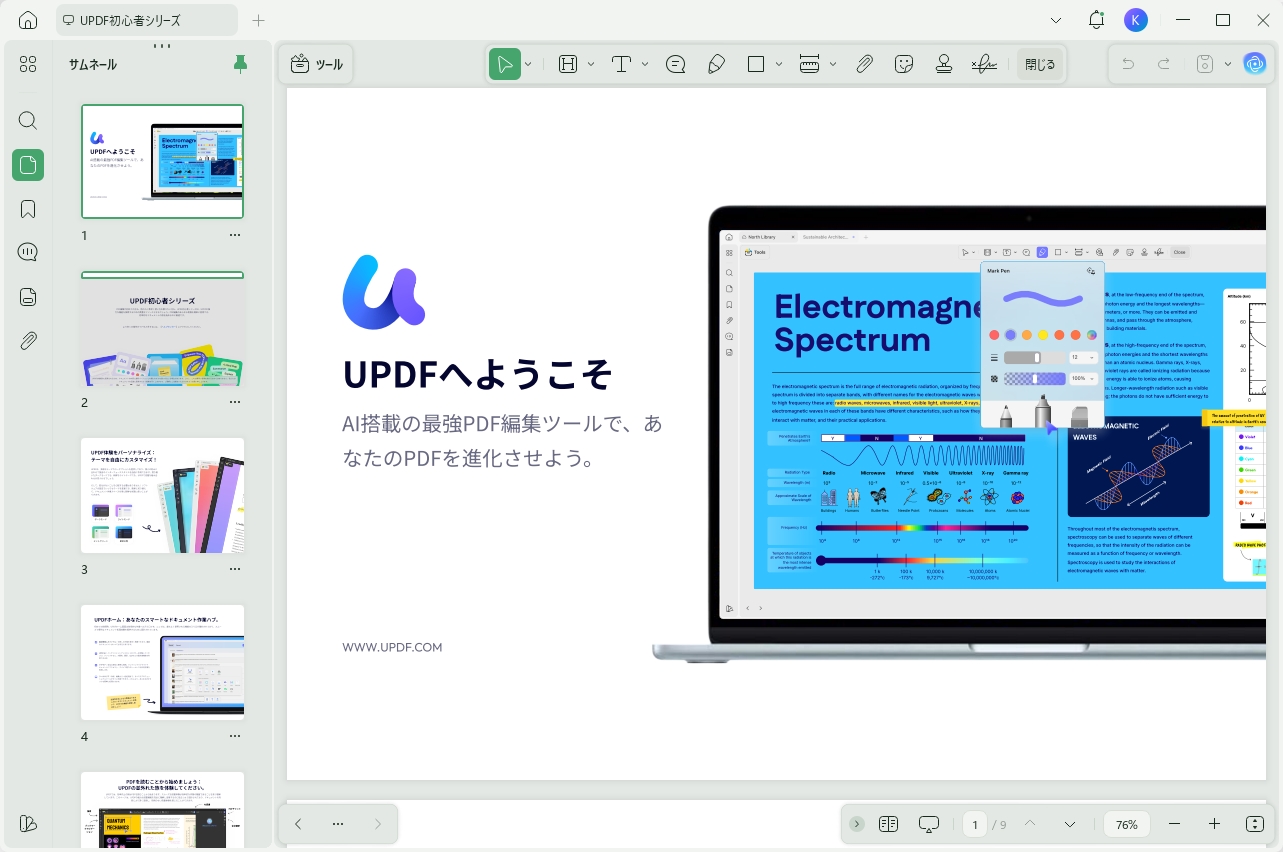Click the redo arrow
This screenshot has height=852, width=1283.
point(1164,64)
